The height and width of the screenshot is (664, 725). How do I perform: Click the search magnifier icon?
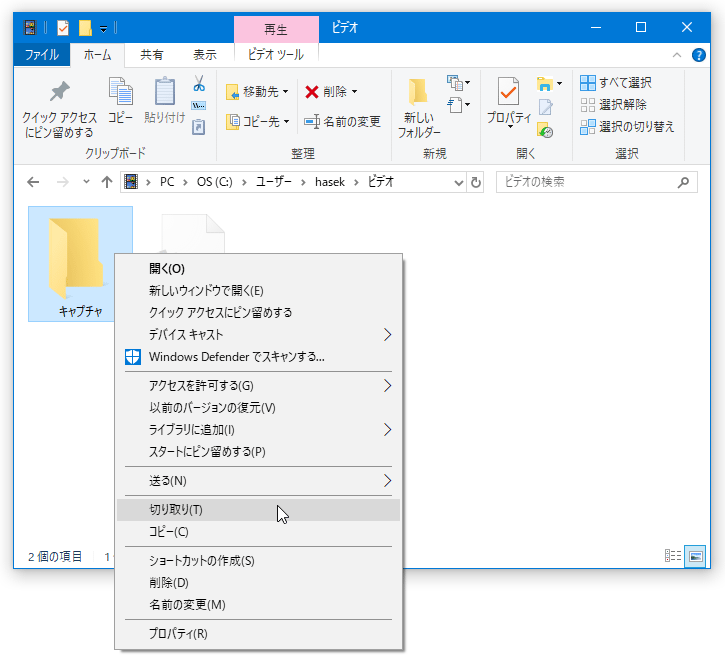pyautogui.click(x=683, y=182)
